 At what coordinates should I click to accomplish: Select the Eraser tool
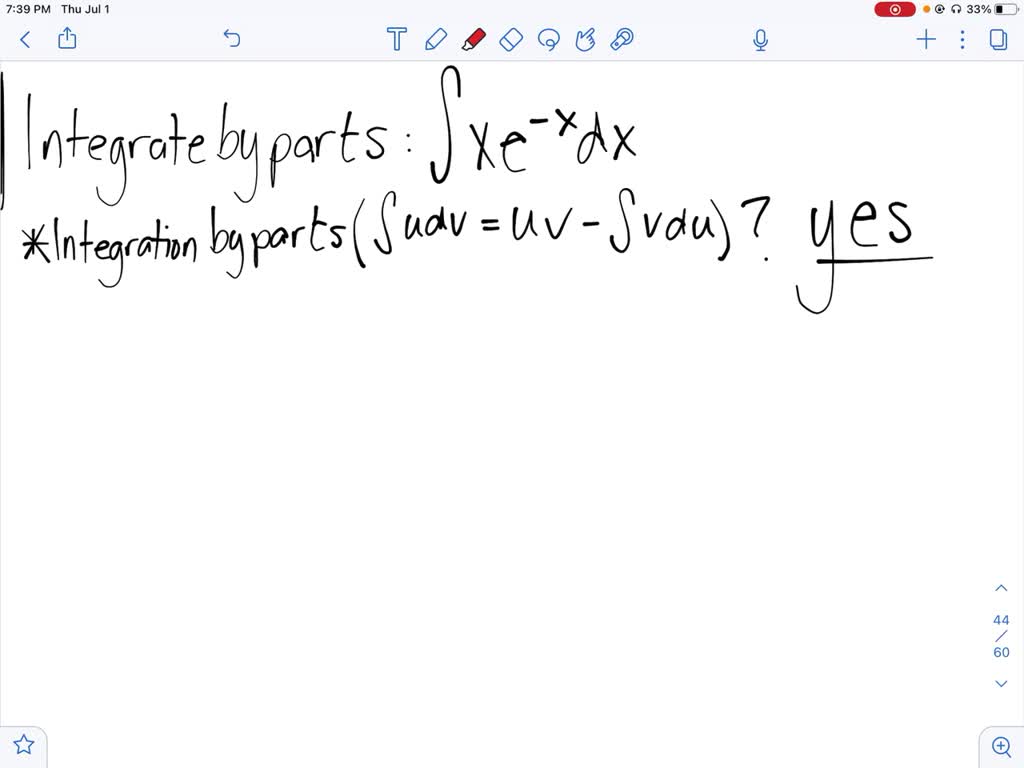[511, 39]
